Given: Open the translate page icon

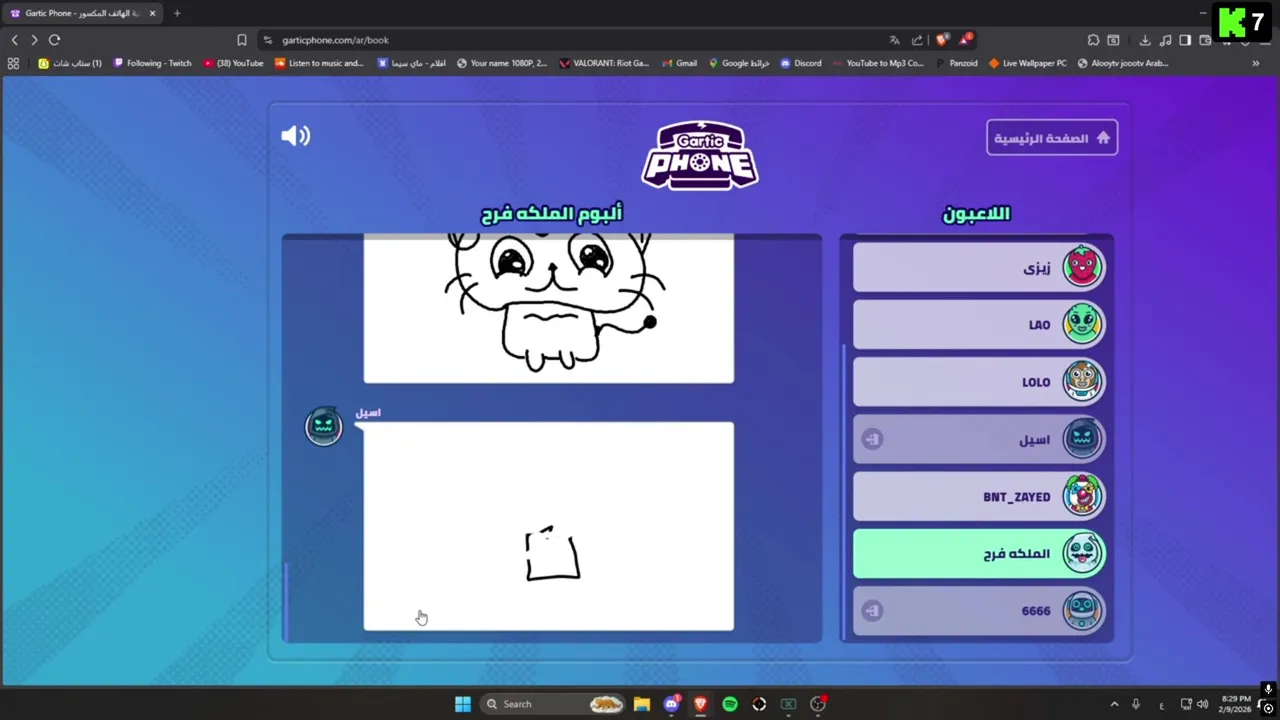Looking at the screenshot, I should [894, 40].
